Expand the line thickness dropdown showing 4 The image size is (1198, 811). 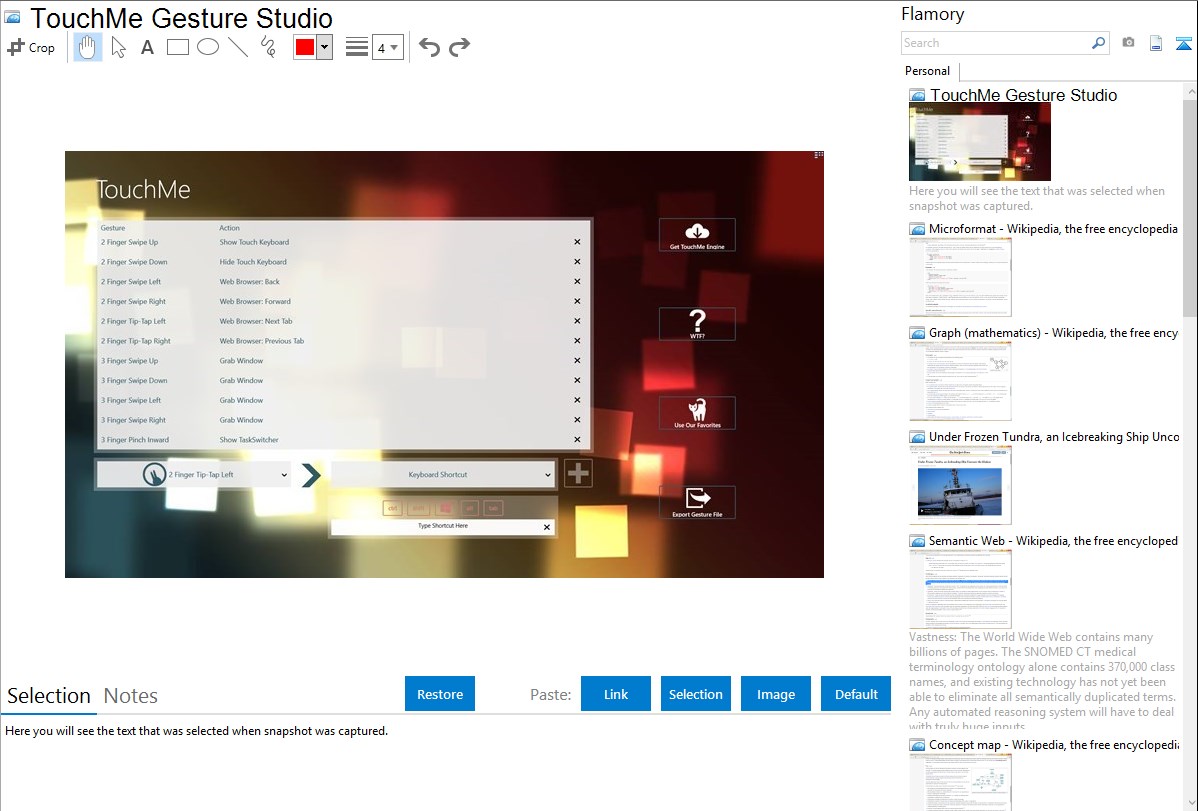coord(387,47)
